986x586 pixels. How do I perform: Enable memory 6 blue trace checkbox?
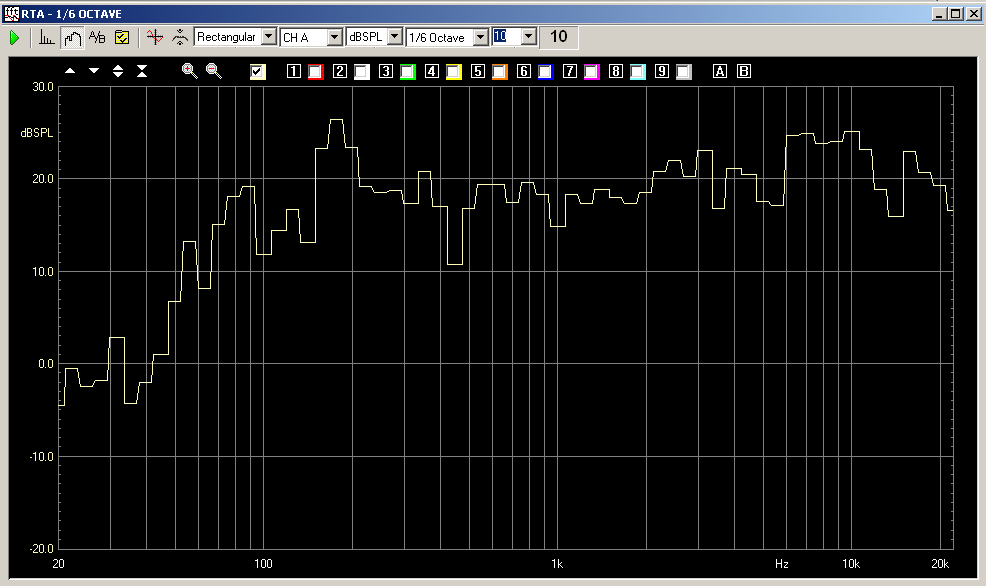(x=545, y=72)
